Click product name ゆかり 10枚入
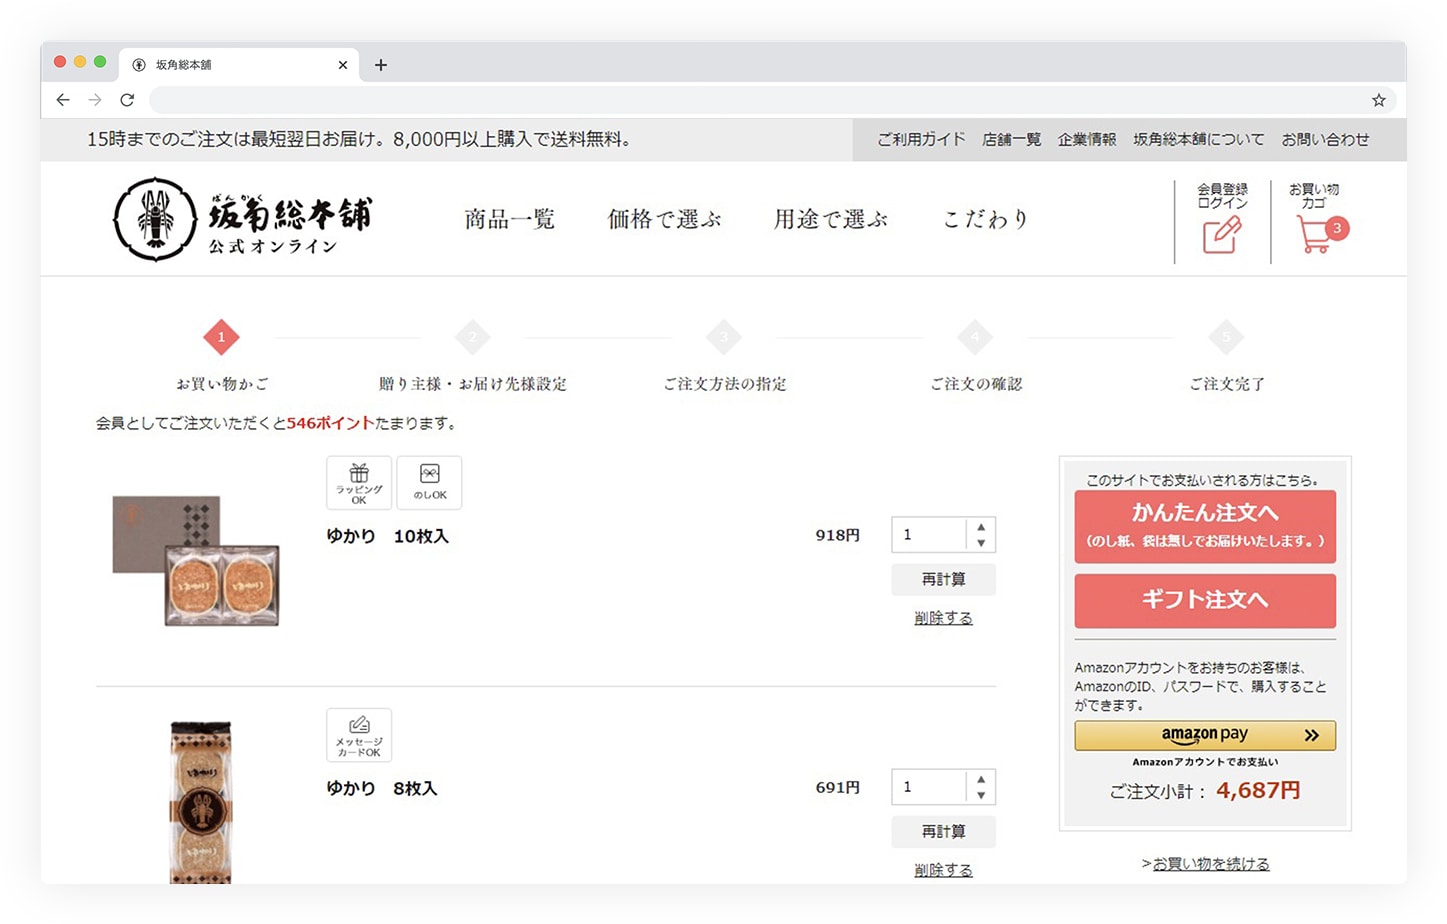The height and width of the screenshot is (924, 1447). click(x=388, y=537)
